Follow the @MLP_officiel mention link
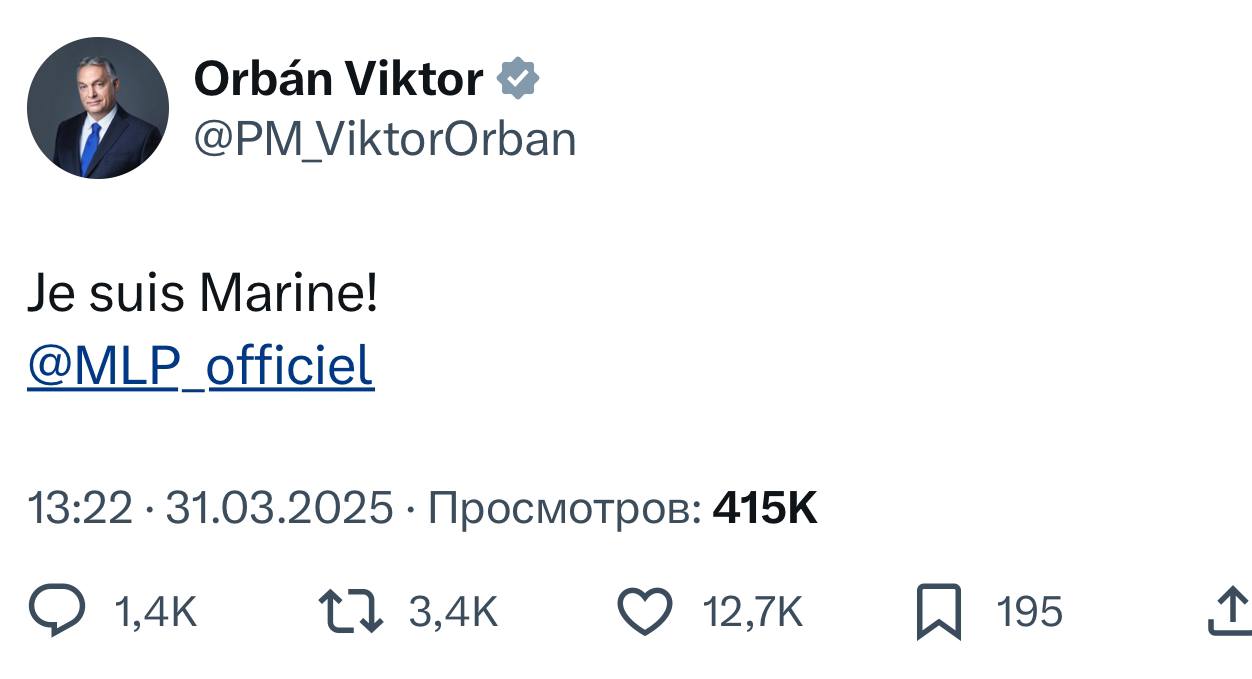 [x=200, y=366]
